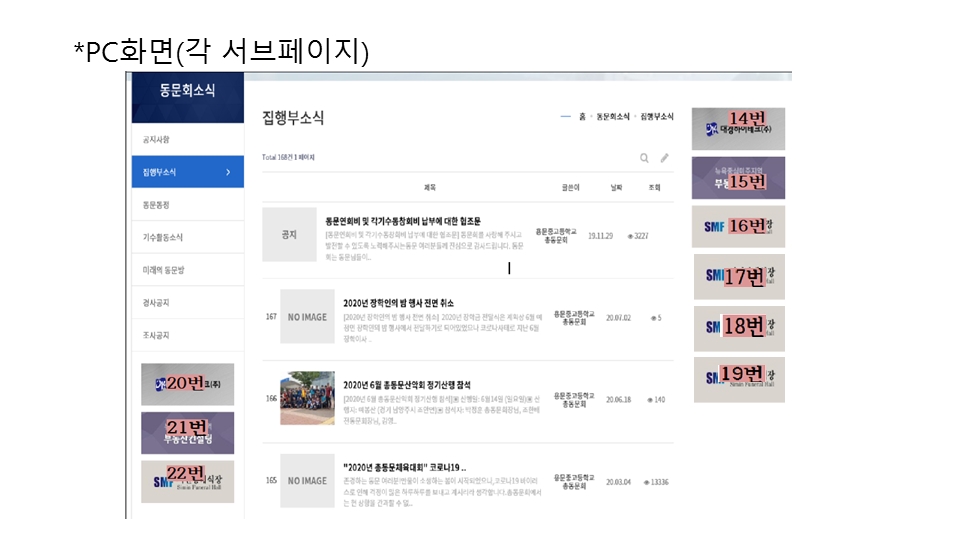Click the sidebar banner marked 22번
This screenshot has height=540, width=960.
coord(187,482)
